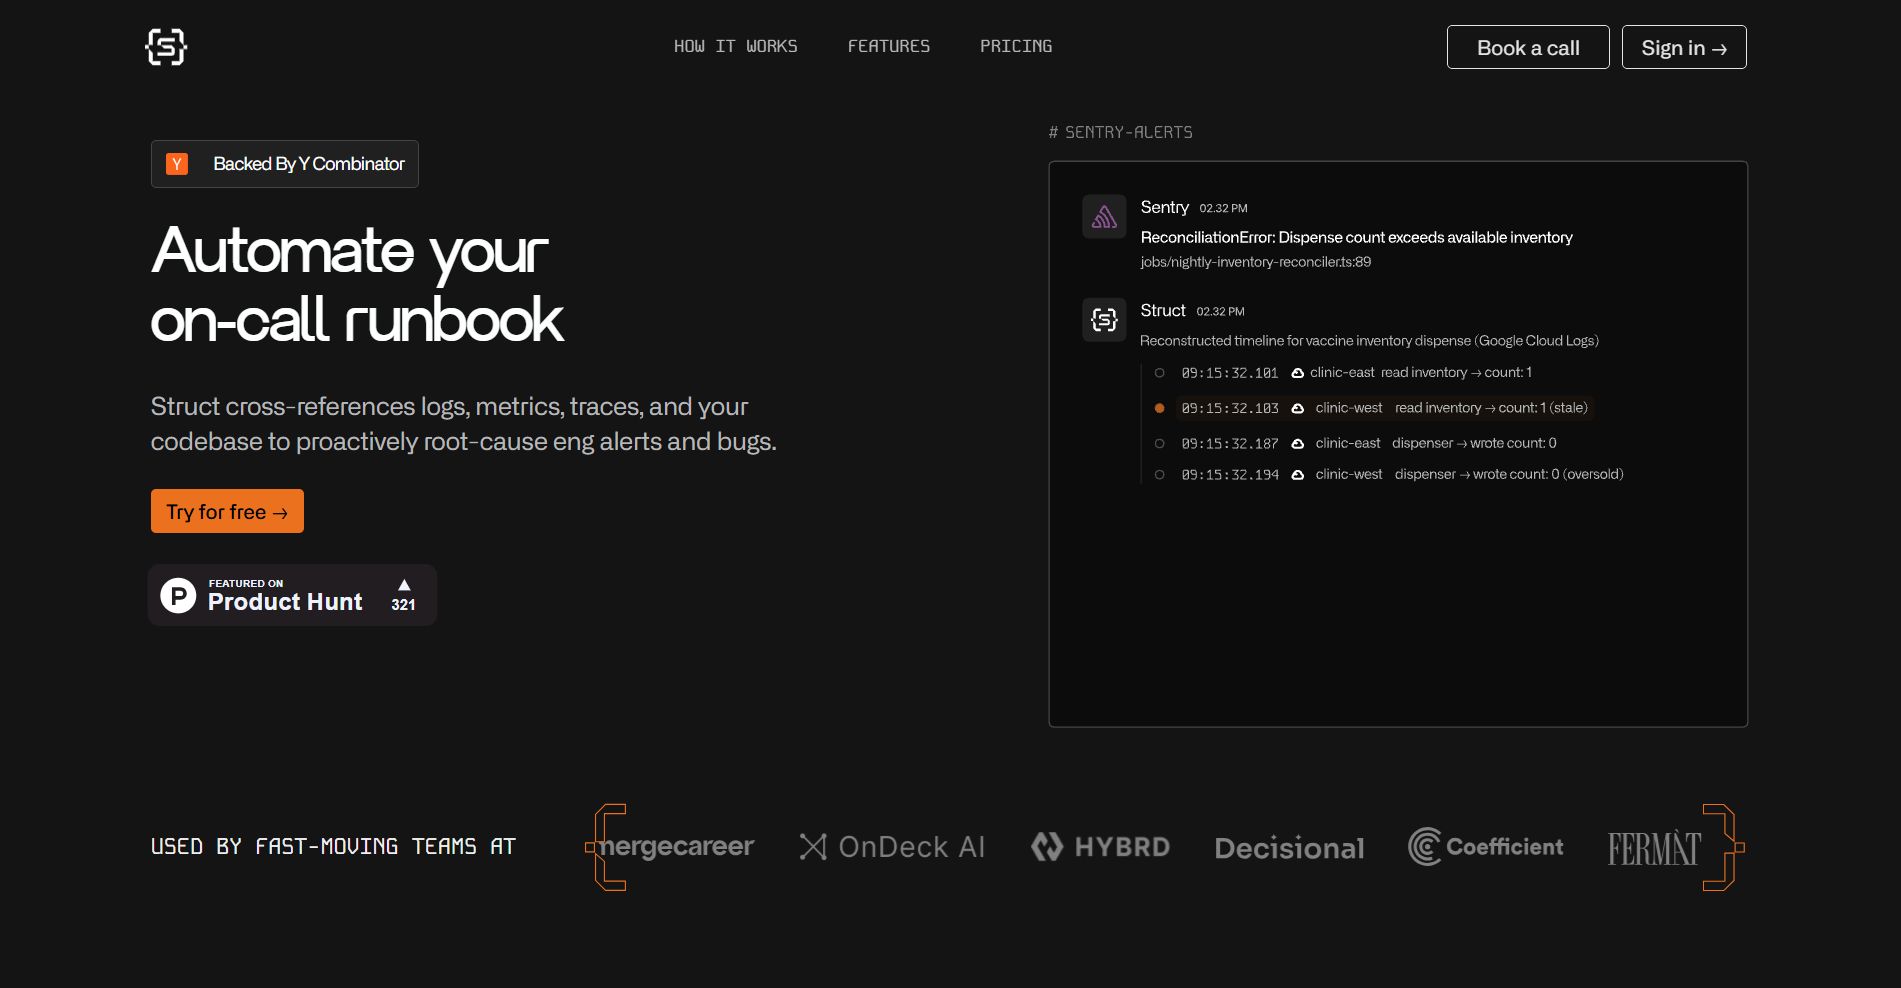The width and height of the screenshot is (1901, 988).
Task: Click the Struct sender name in reply
Action: click(1162, 310)
